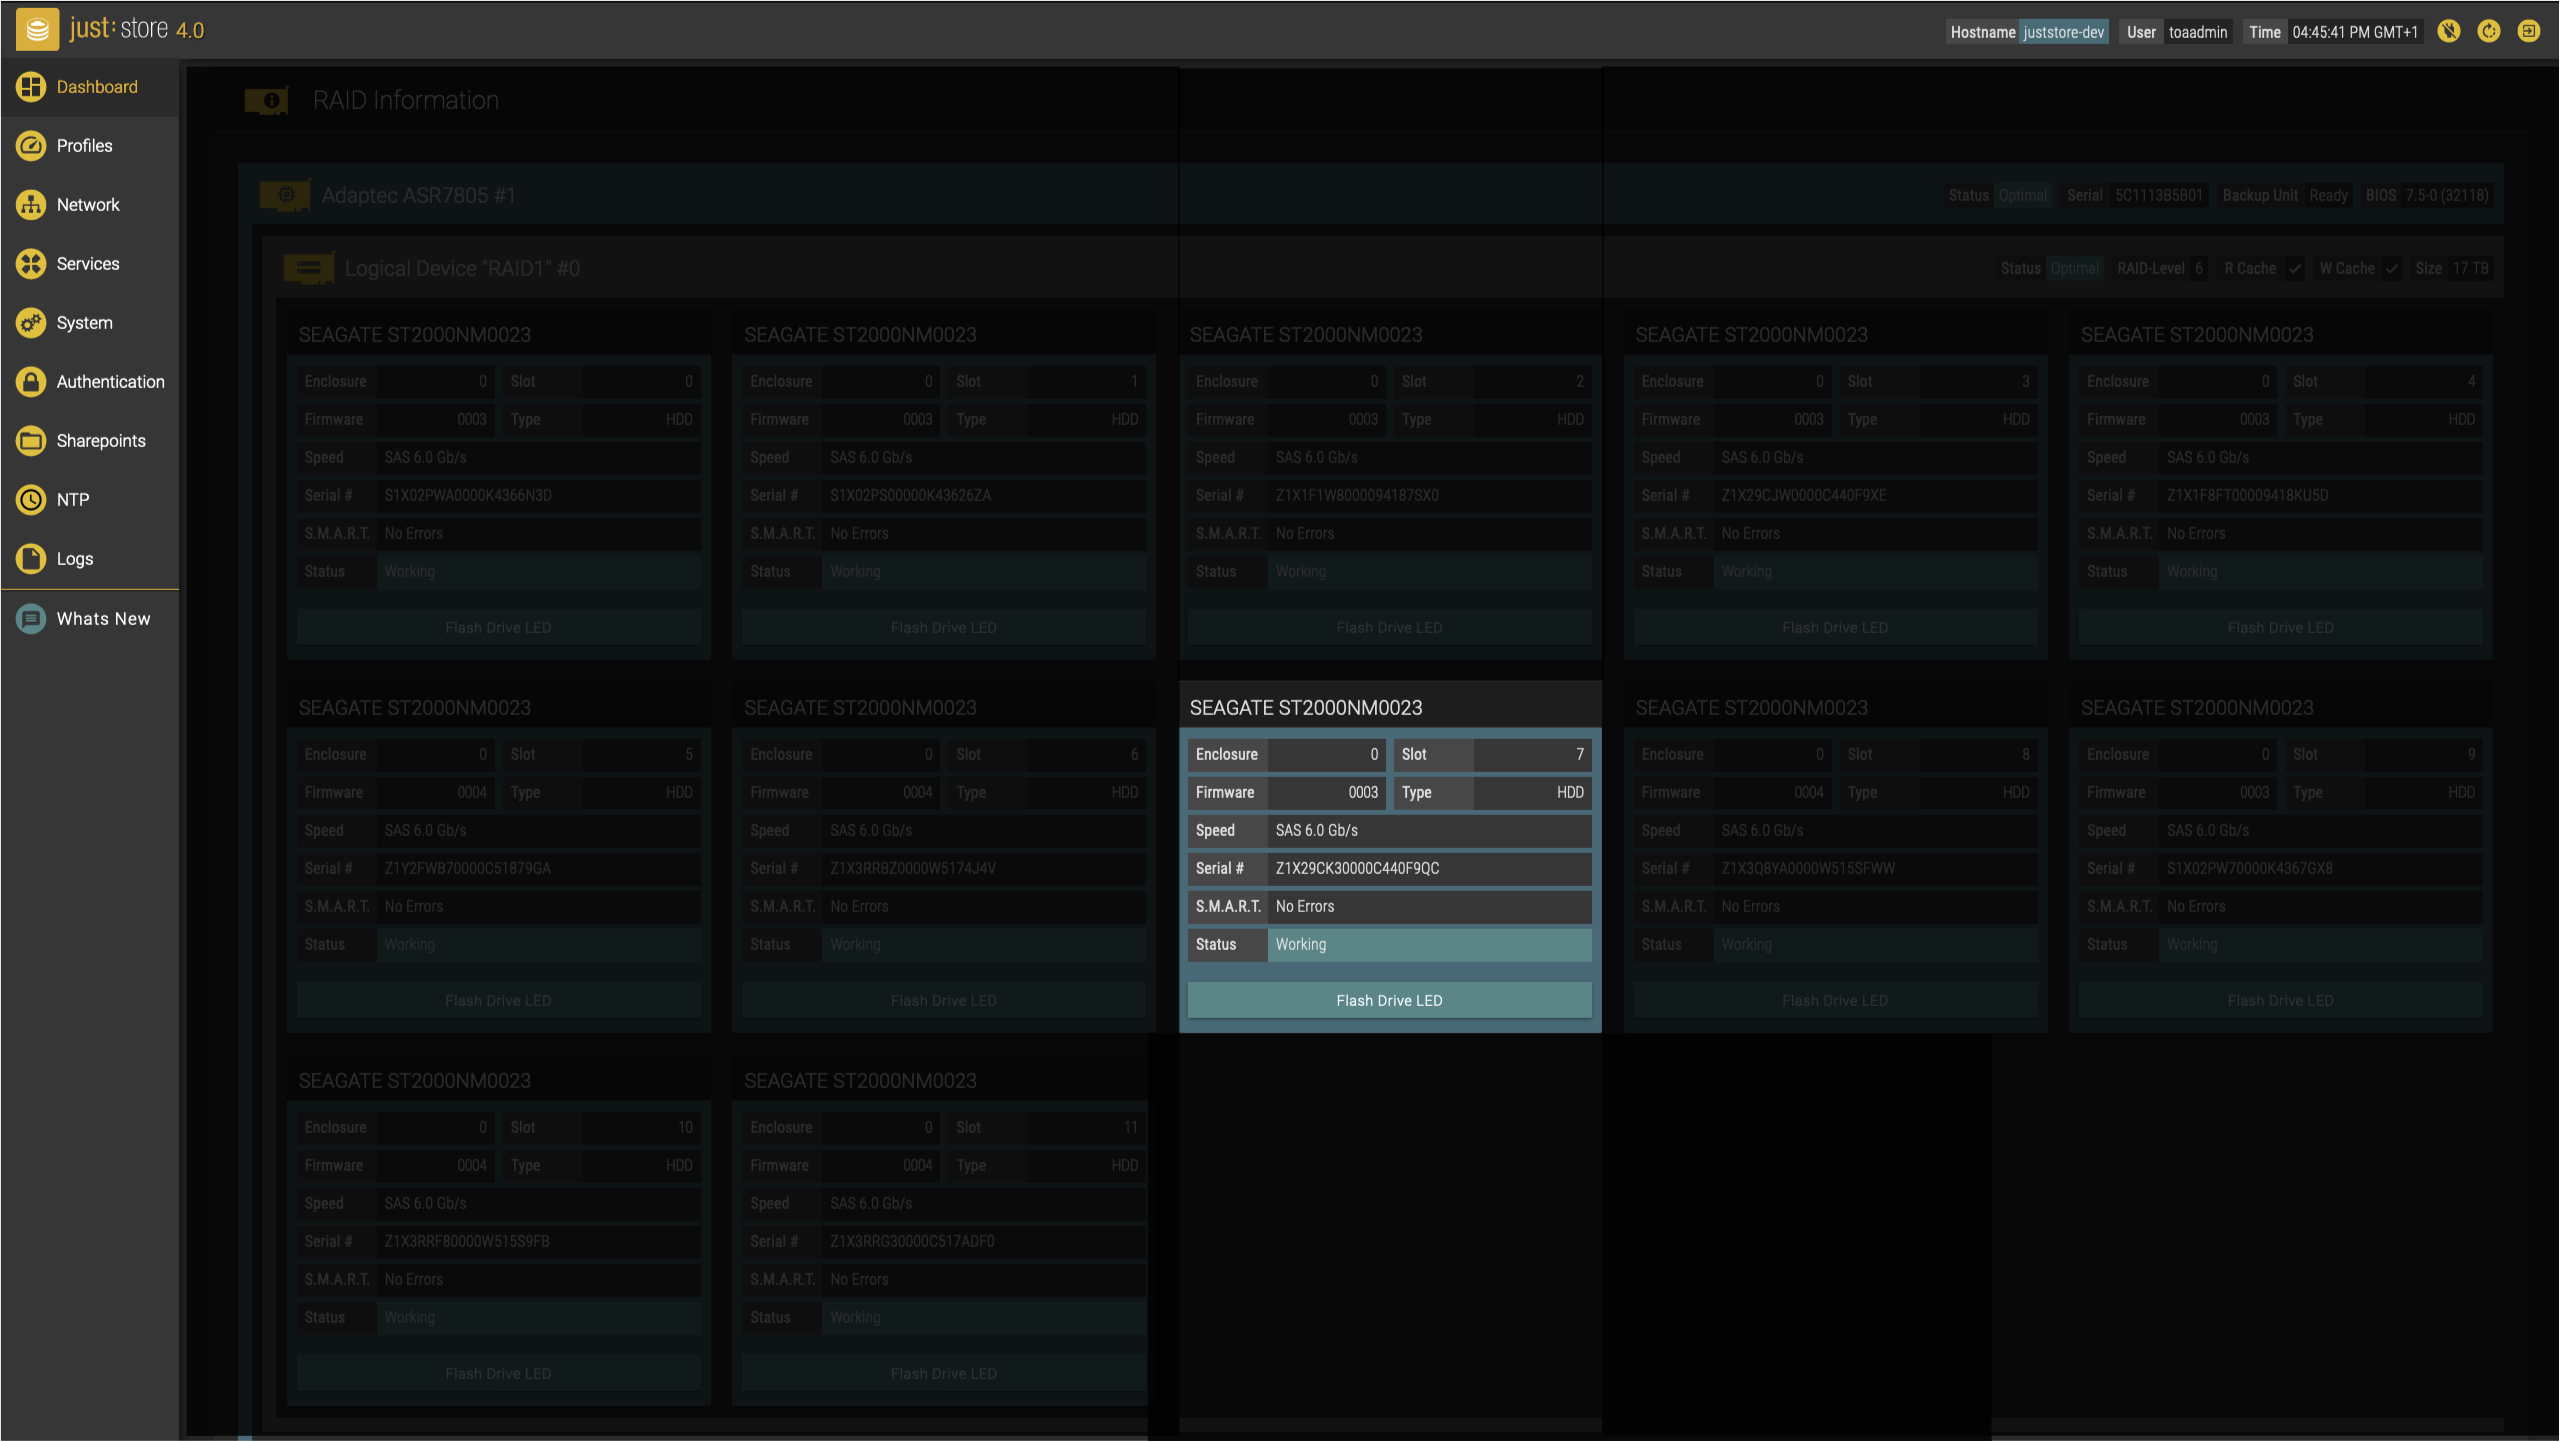Viewport: 2560px width, 1442px height.
Task: Flash Drive LED for slot 9 drive
Action: (x=2281, y=1001)
